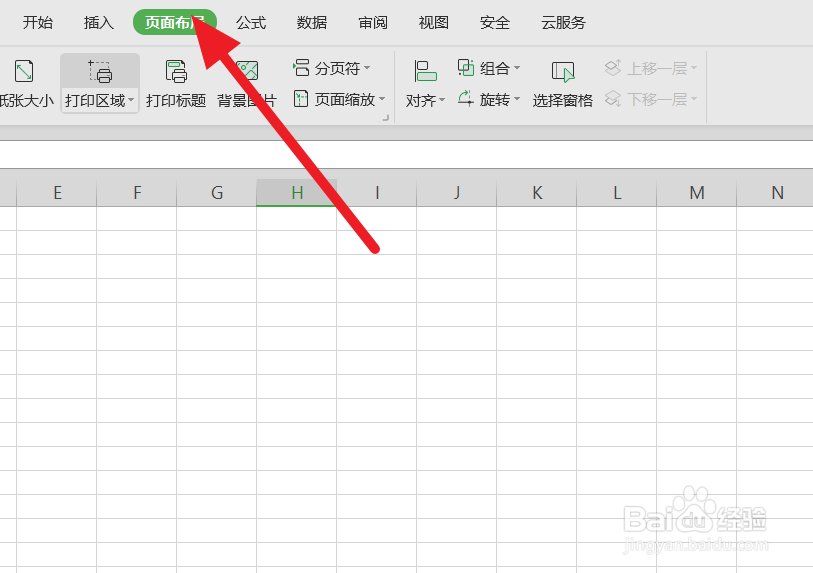This screenshot has height=573, width=813.
Task: Switch to the 插入 tab
Action: pos(99,22)
